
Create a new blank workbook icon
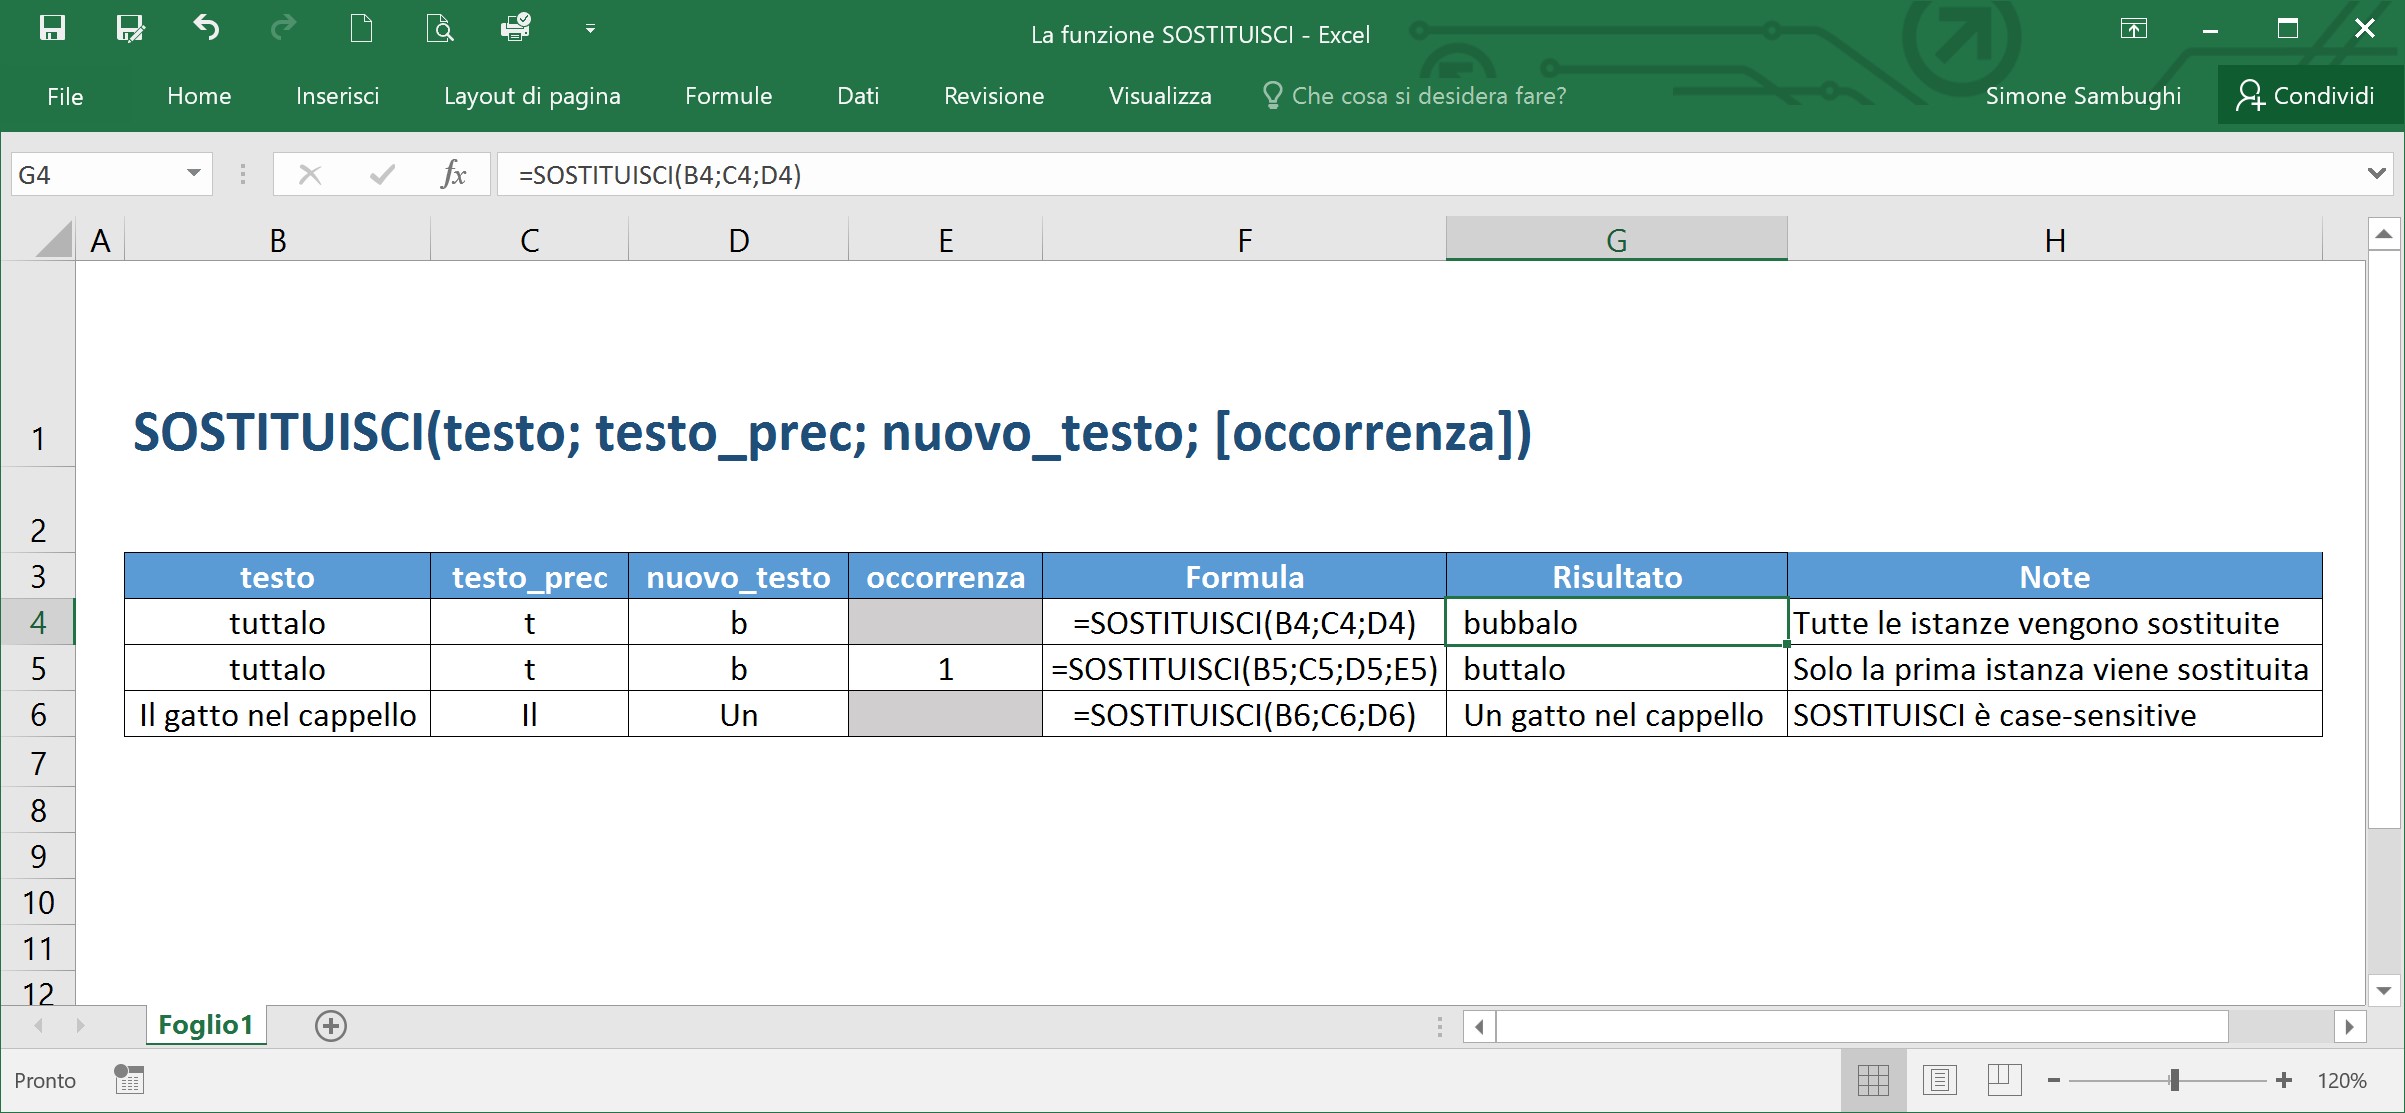tap(362, 28)
